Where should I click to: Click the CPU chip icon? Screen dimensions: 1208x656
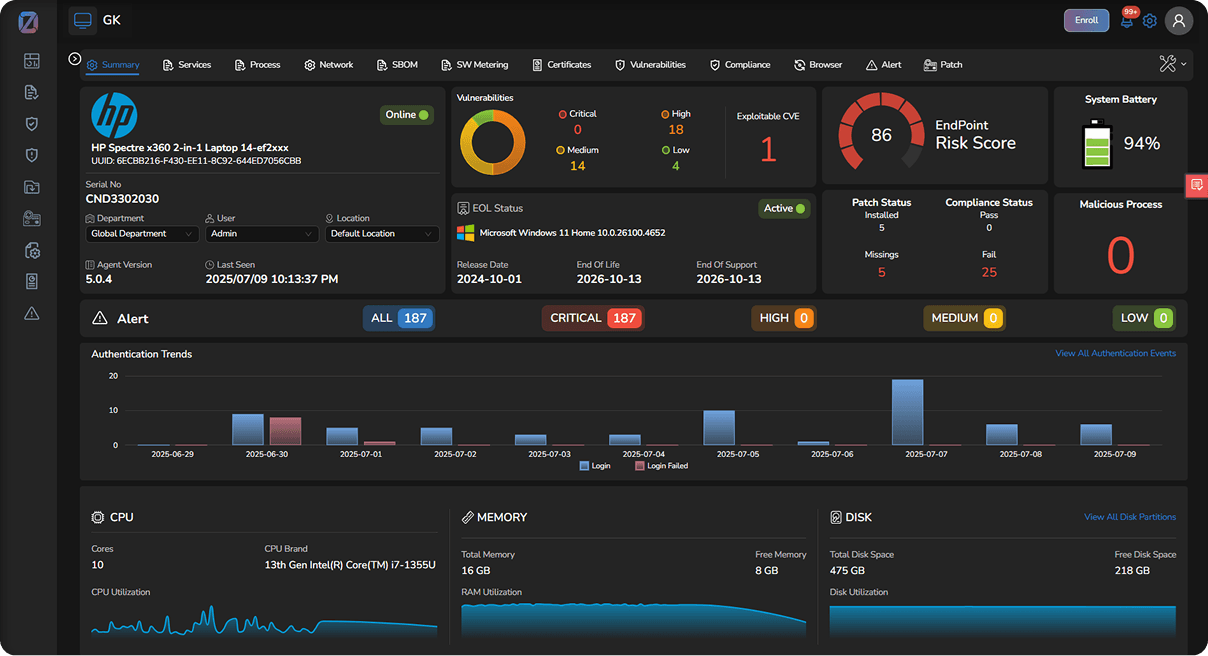(x=98, y=517)
